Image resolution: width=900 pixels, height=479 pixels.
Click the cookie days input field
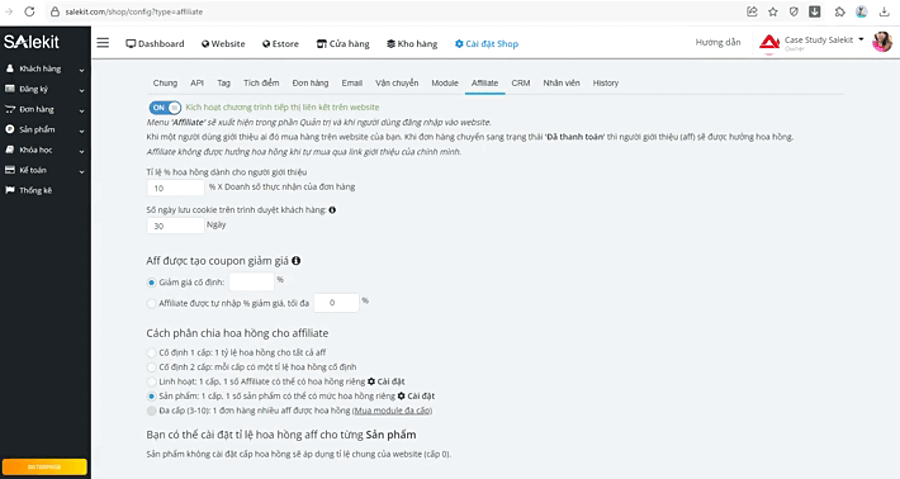pyautogui.click(x=175, y=225)
